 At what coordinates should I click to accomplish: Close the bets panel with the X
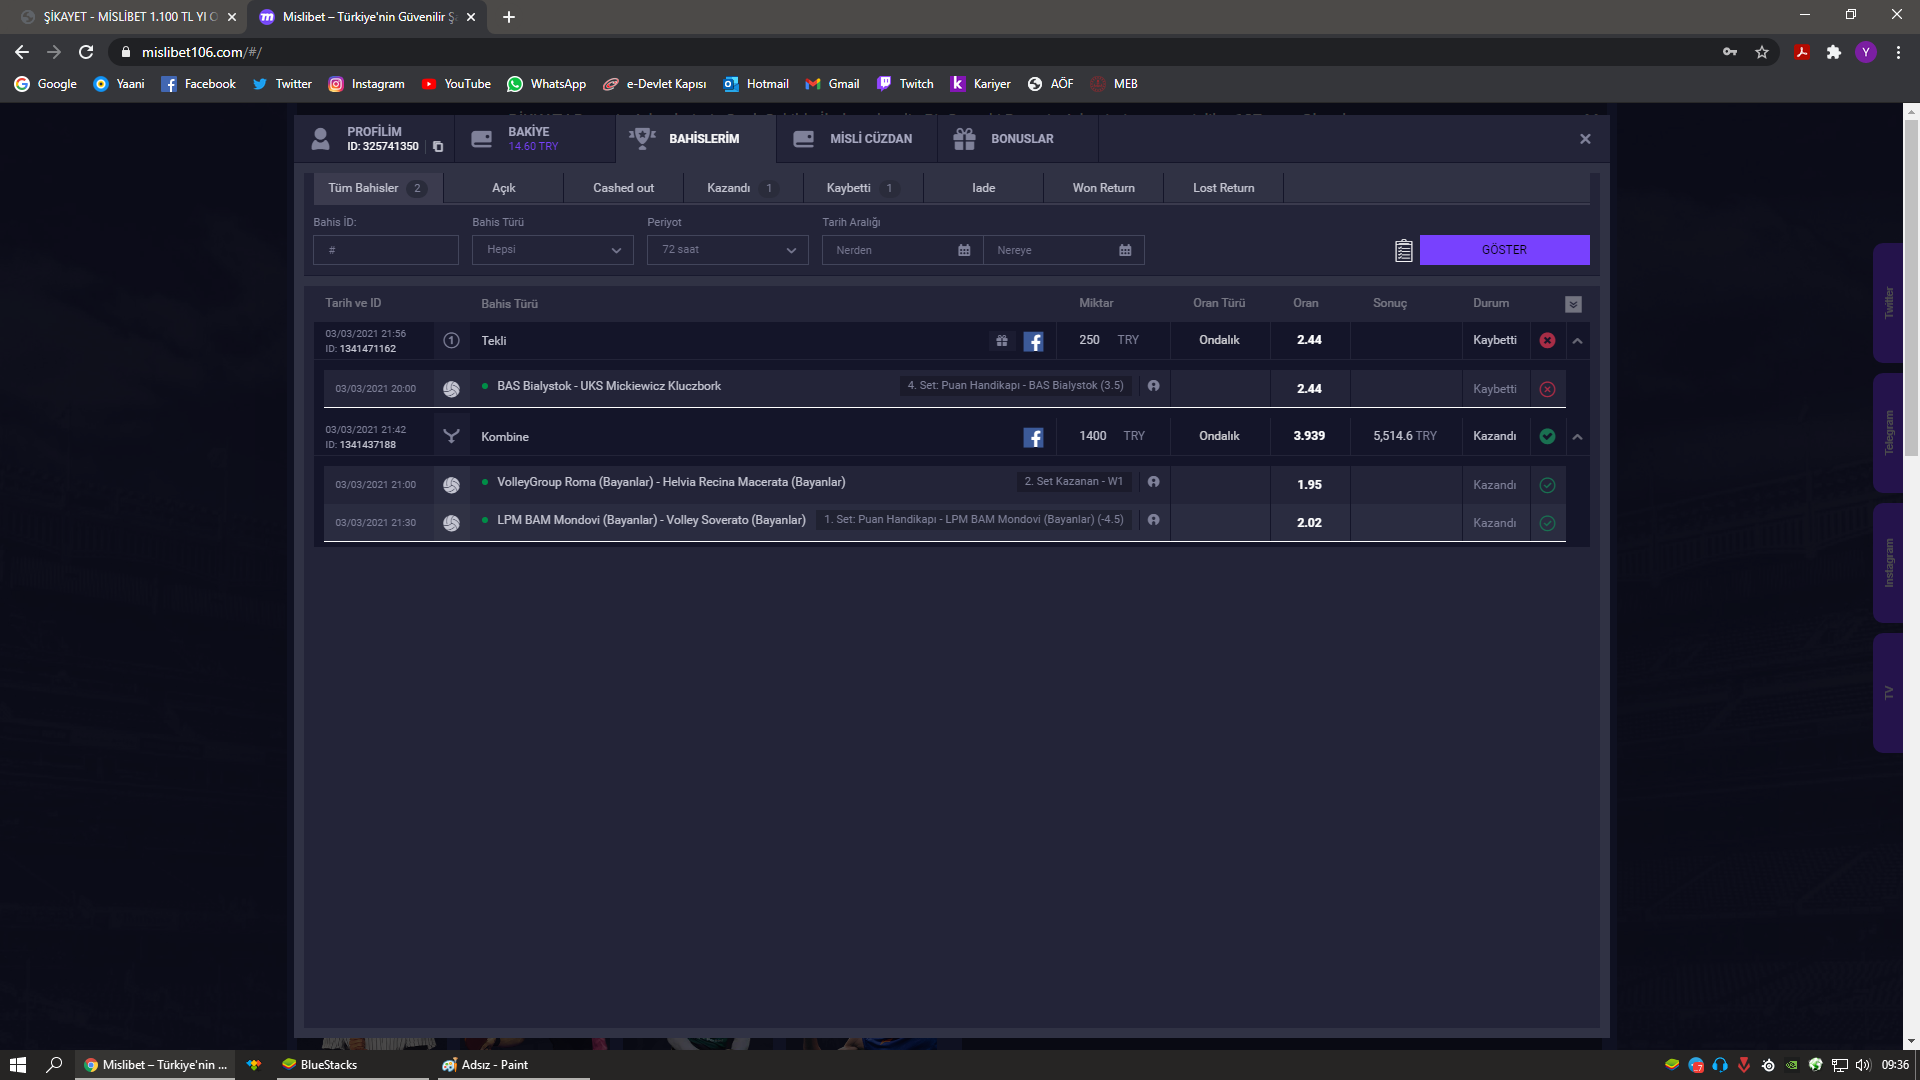pos(1585,139)
